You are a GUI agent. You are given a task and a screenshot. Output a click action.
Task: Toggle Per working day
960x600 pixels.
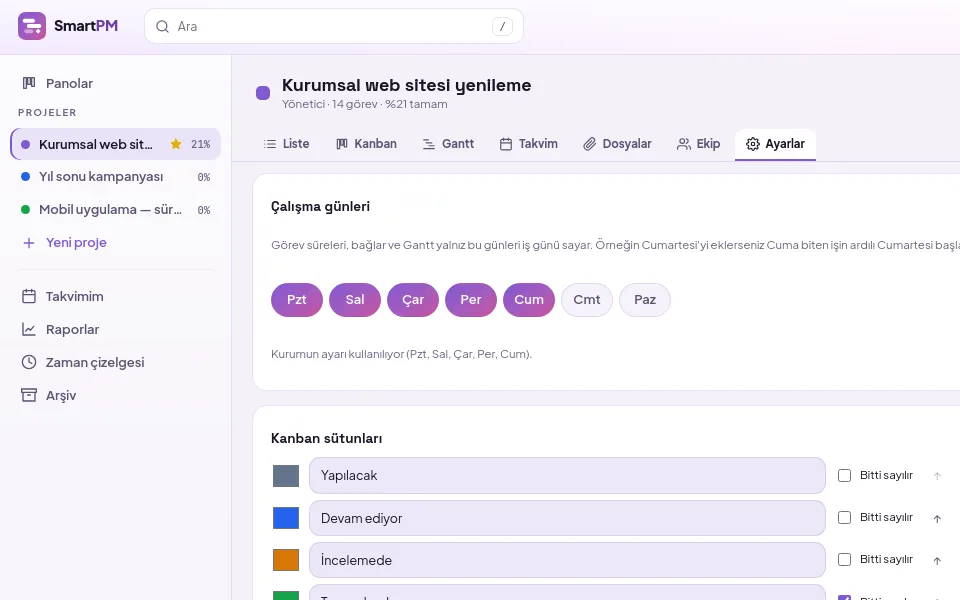tap(471, 300)
